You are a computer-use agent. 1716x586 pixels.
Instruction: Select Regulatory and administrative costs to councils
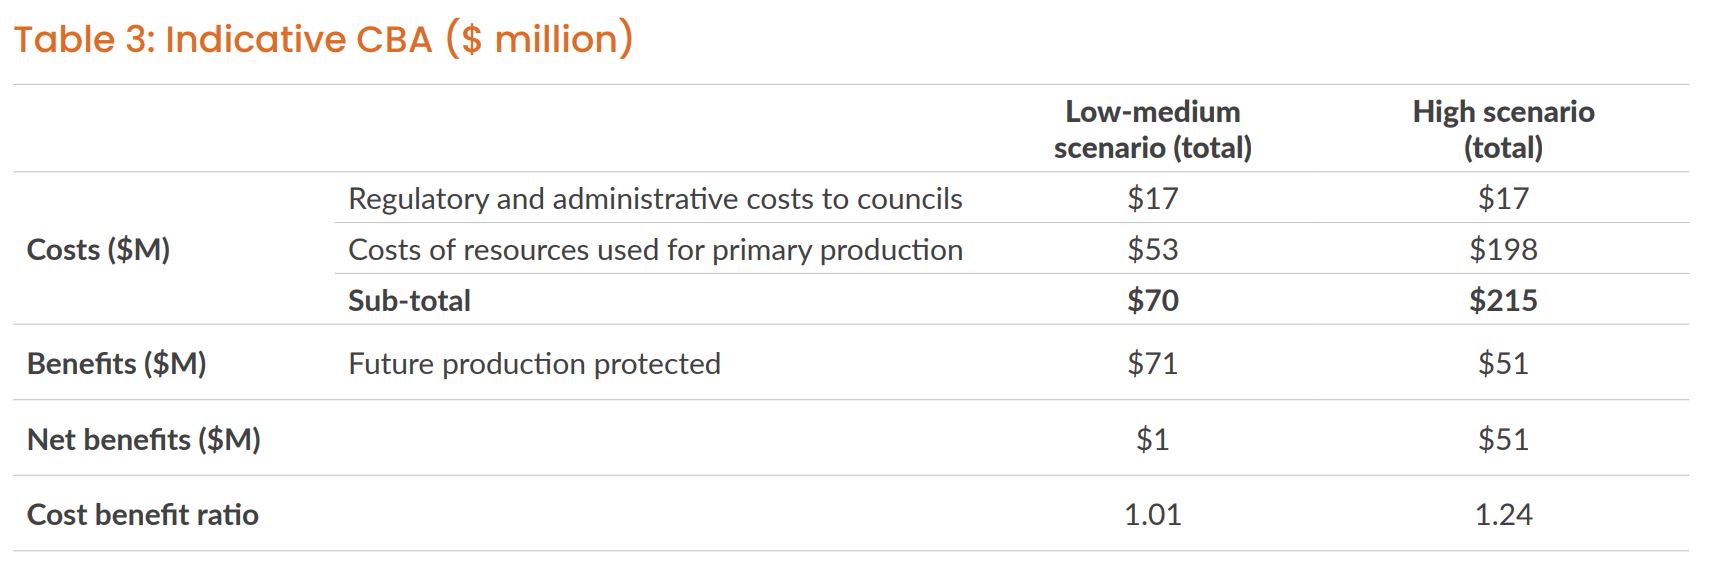pyautogui.click(x=655, y=199)
